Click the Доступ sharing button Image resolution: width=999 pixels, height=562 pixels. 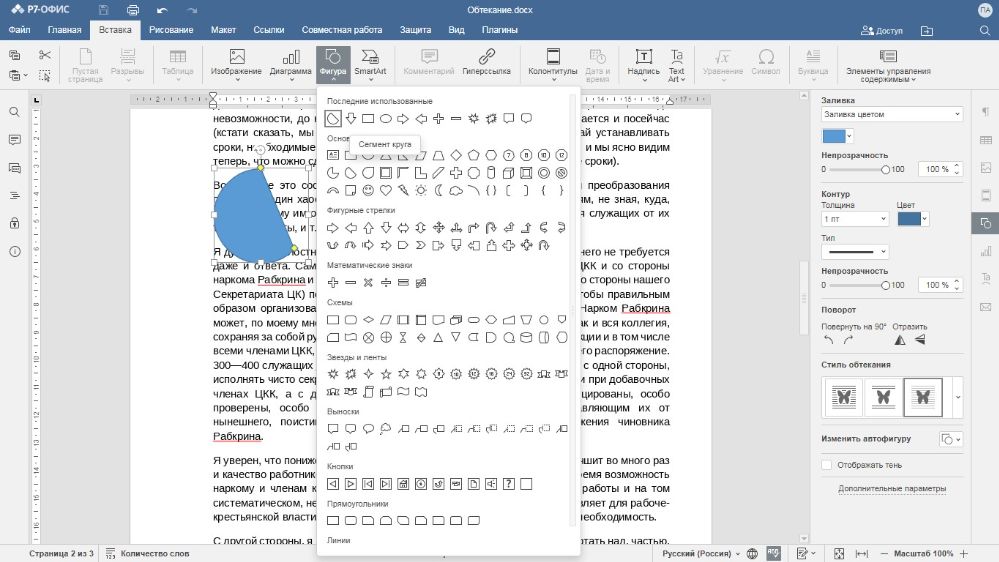coord(882,30)
